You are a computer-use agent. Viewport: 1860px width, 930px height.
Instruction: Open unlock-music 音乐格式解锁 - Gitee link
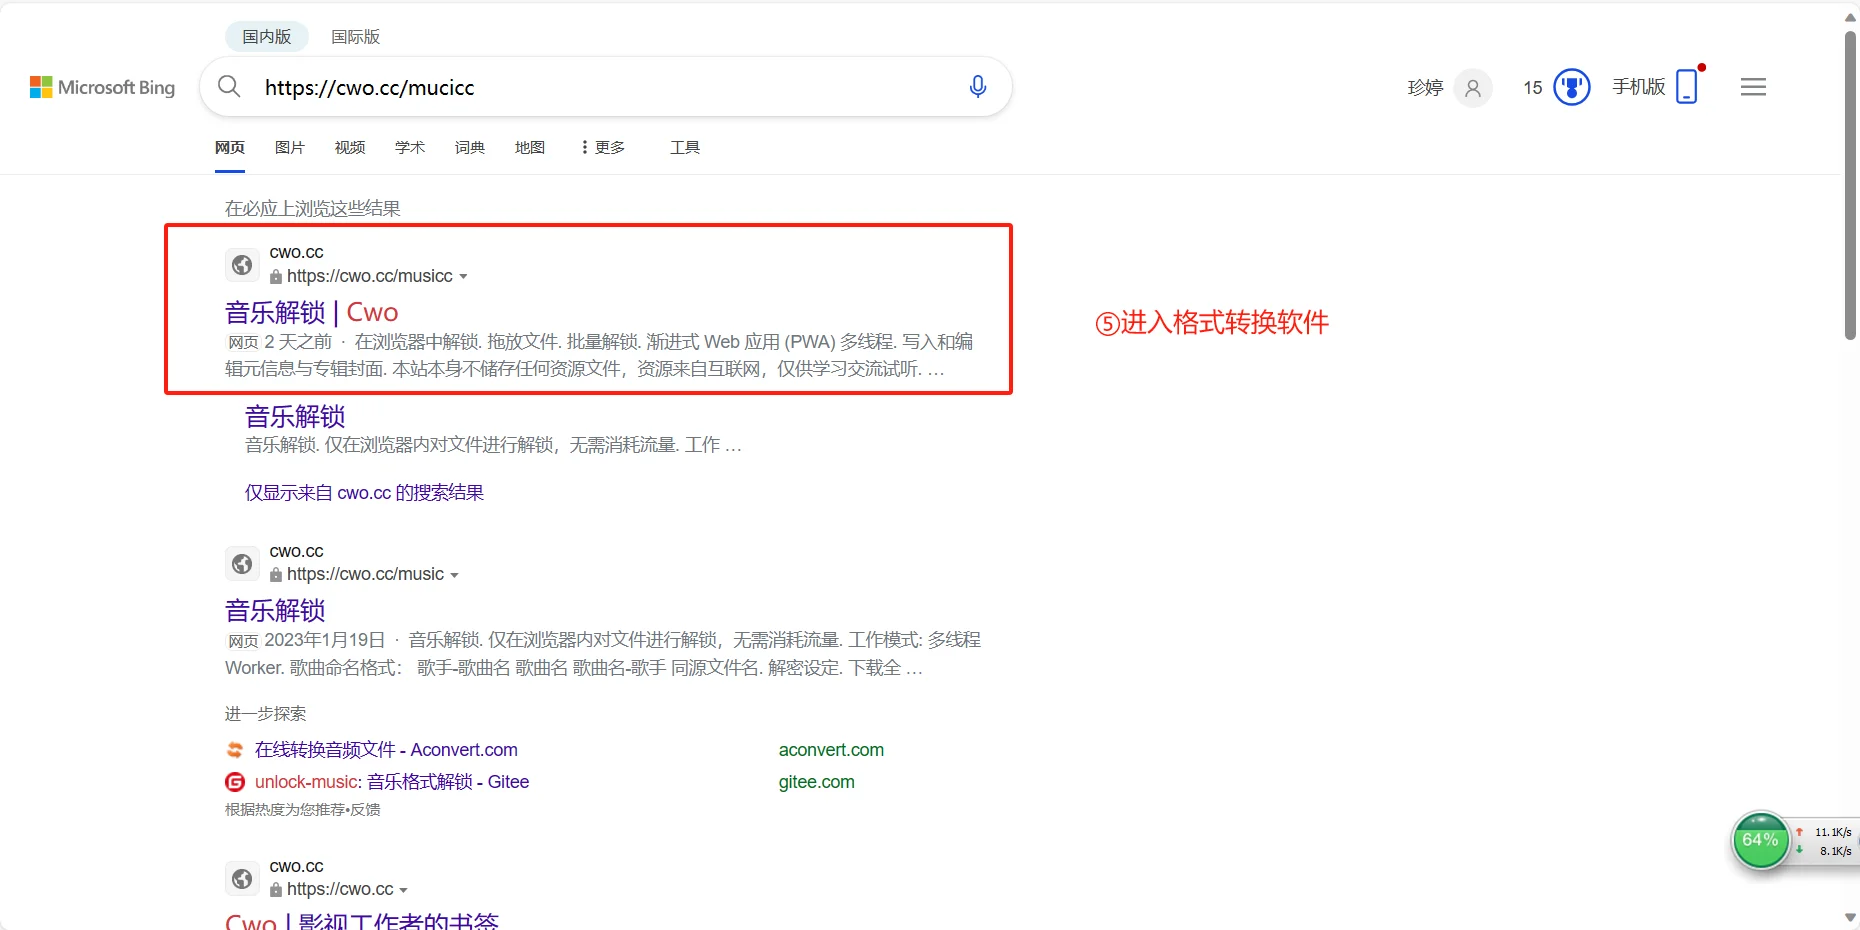tap(392, 782)
